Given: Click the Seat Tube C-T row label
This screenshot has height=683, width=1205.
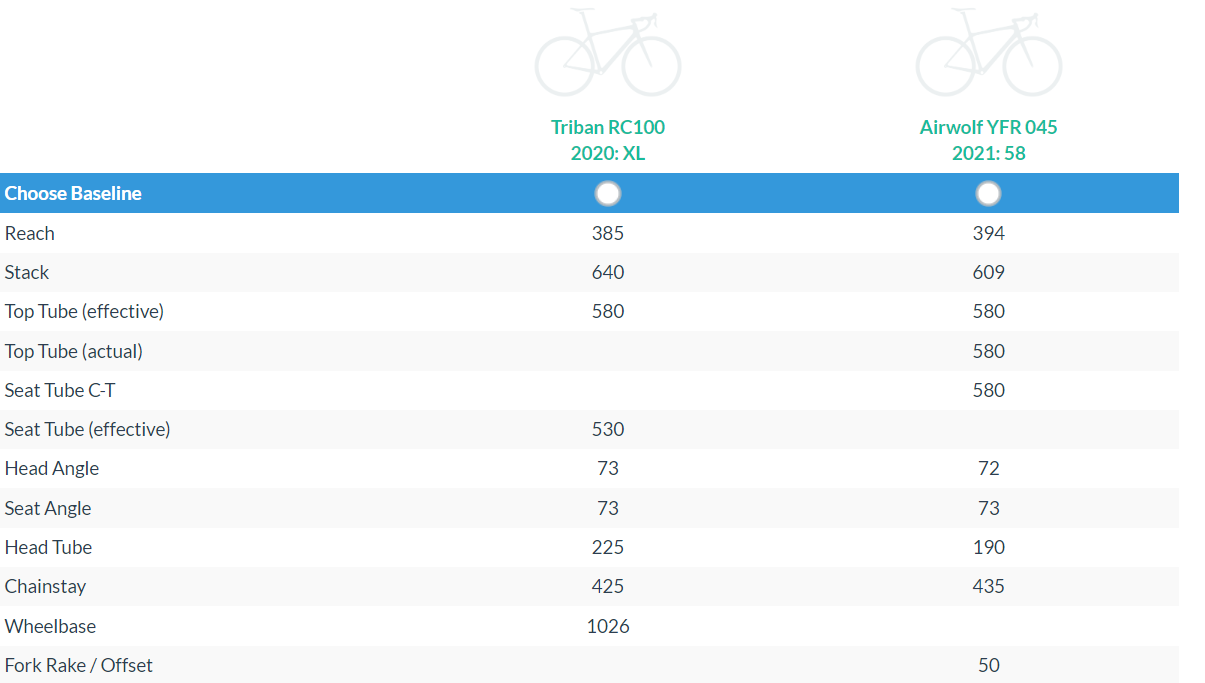Looking at the screenshot, I should (x=60, y=390).
